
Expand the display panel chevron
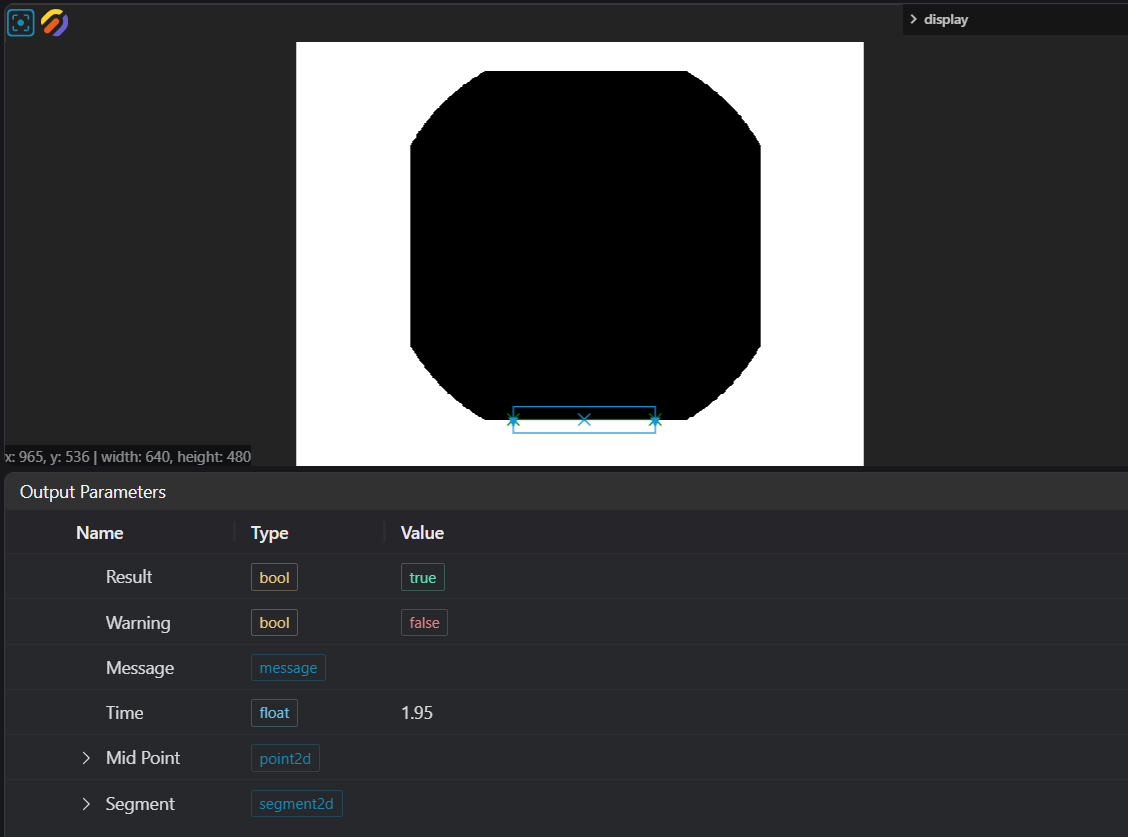pyautogui.click(x=913, y=19)
